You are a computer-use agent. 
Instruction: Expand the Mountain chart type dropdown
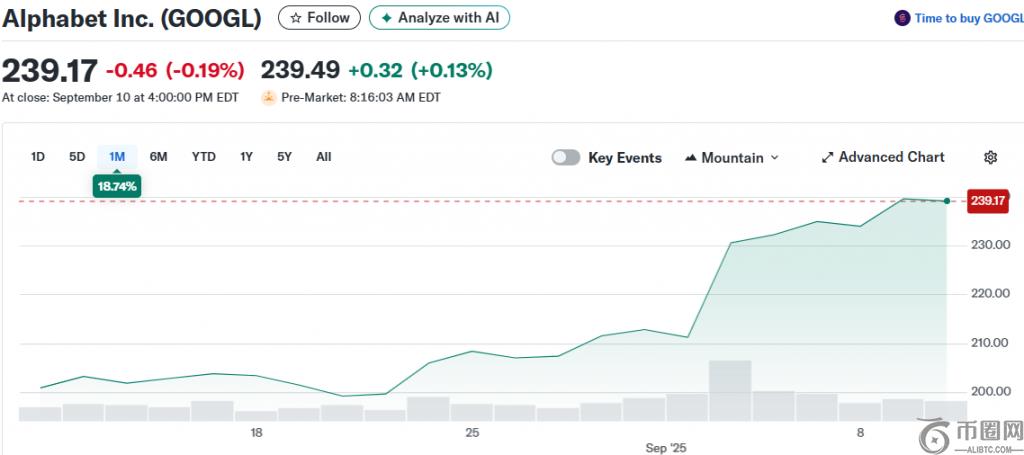[732, 157]
